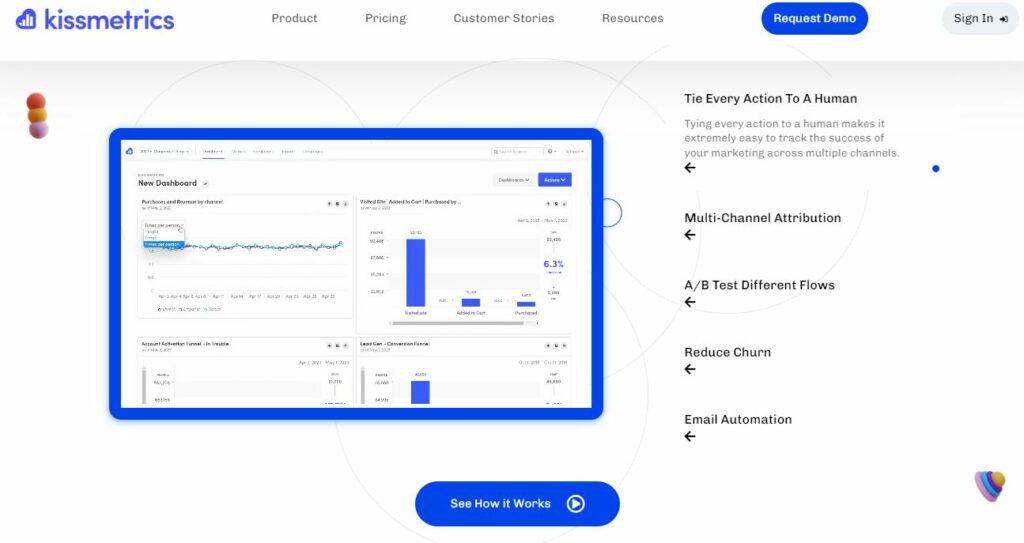The width and height of the screenshot is (1024, 543).
Task: Click the See How it Works button
Action: point(517,504)
